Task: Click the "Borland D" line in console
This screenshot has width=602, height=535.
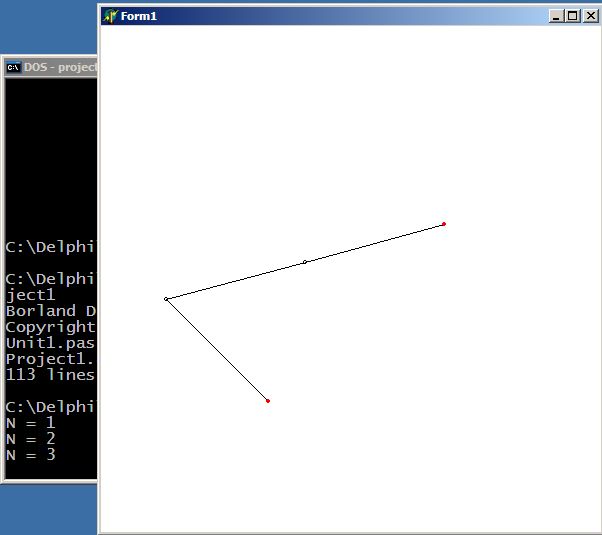Action: [50, 311]
